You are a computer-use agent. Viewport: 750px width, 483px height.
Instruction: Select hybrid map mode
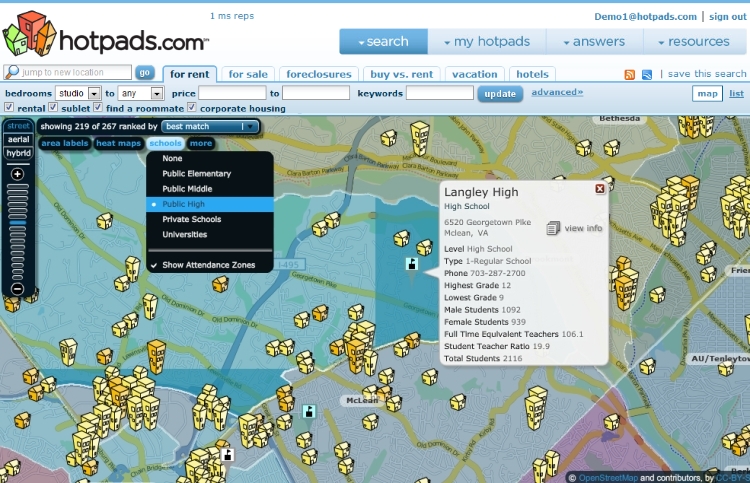[18, 153]
